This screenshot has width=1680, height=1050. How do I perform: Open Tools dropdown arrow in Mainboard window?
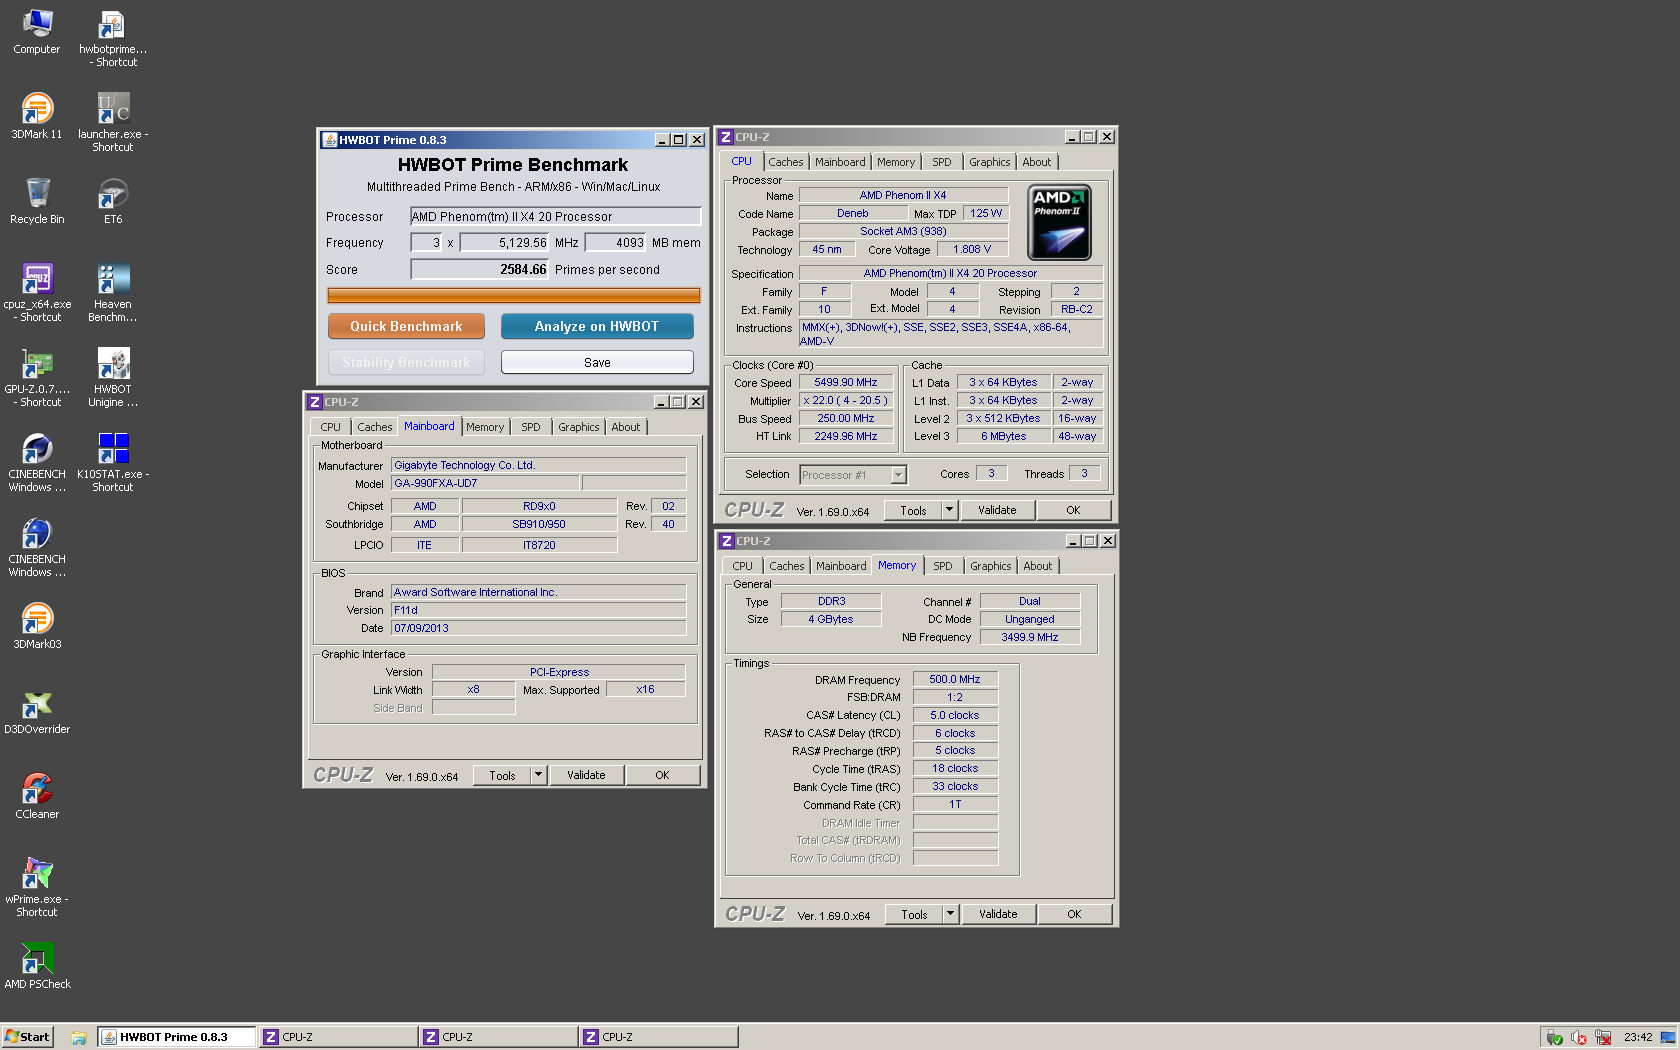pos(539,775)
